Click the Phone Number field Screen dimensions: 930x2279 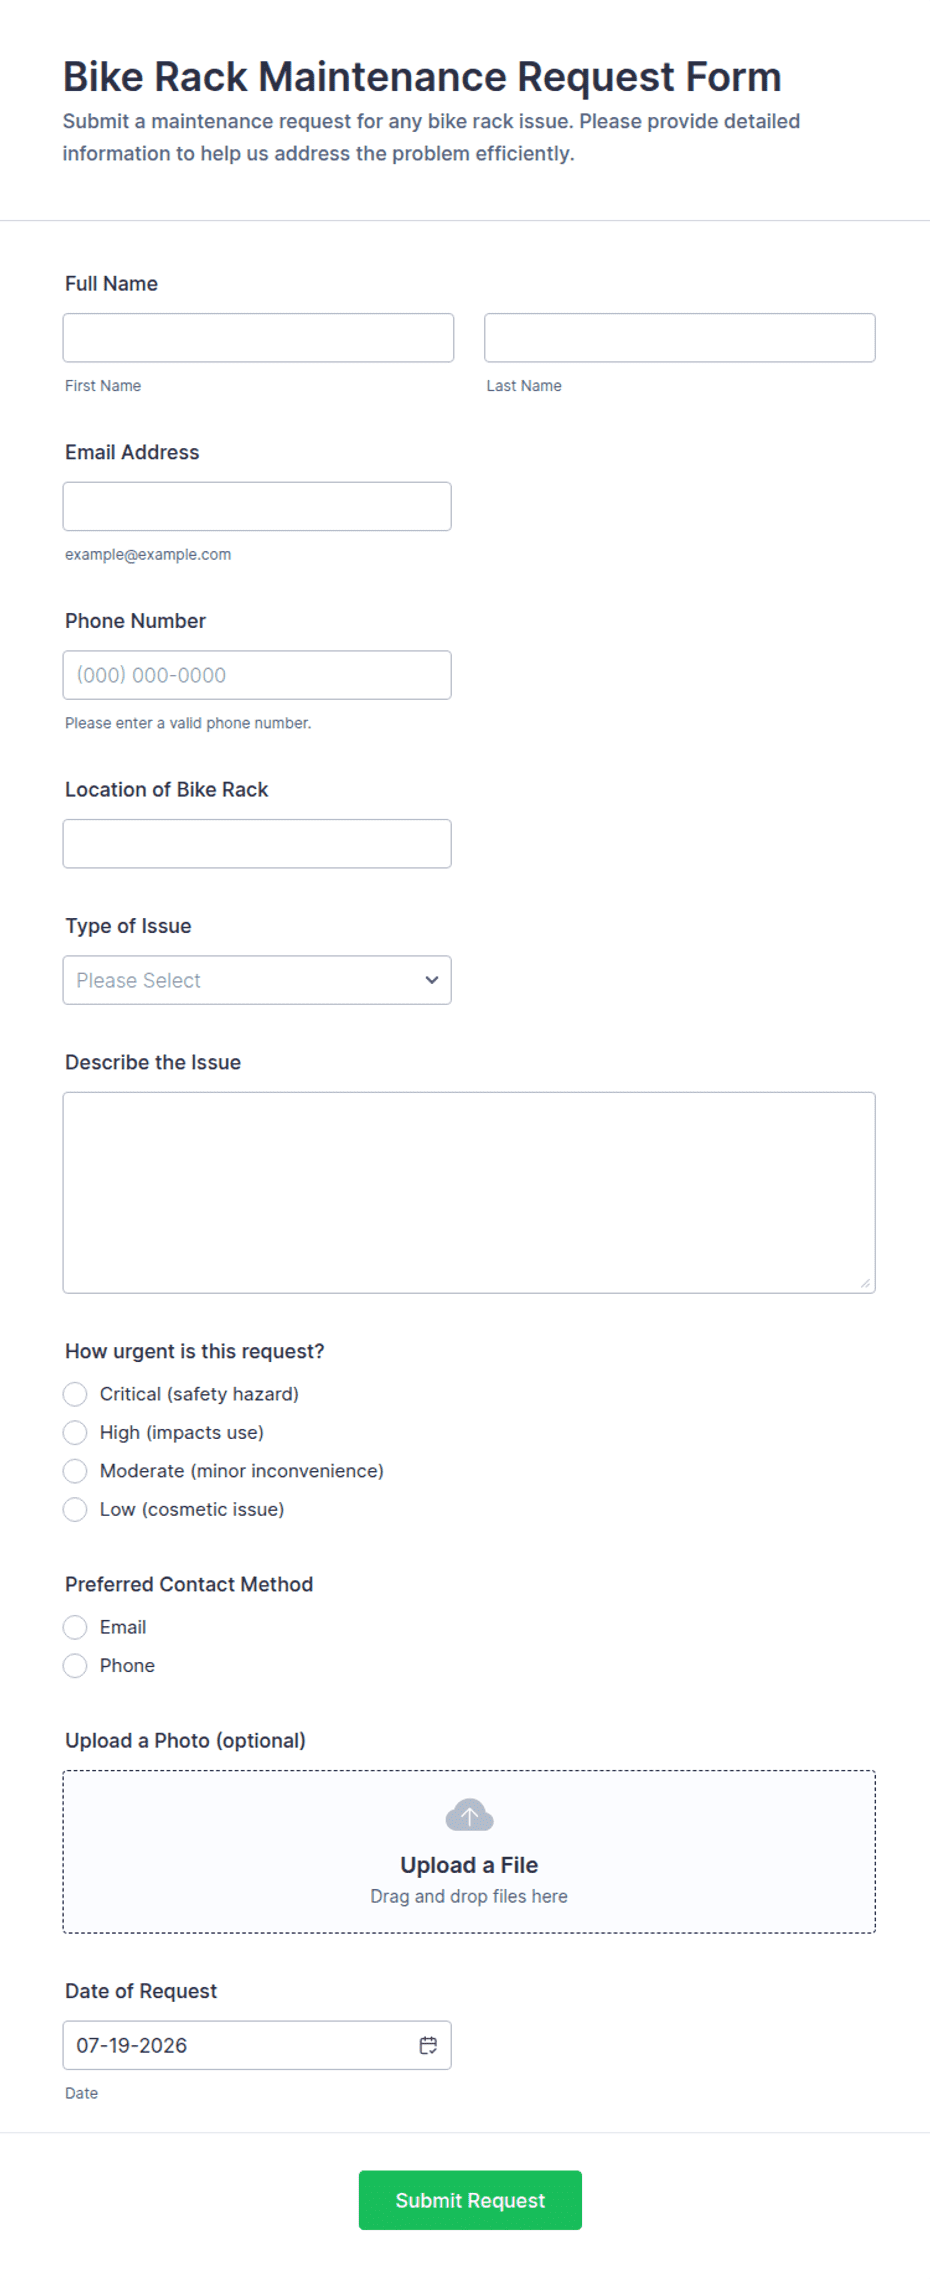257,675
